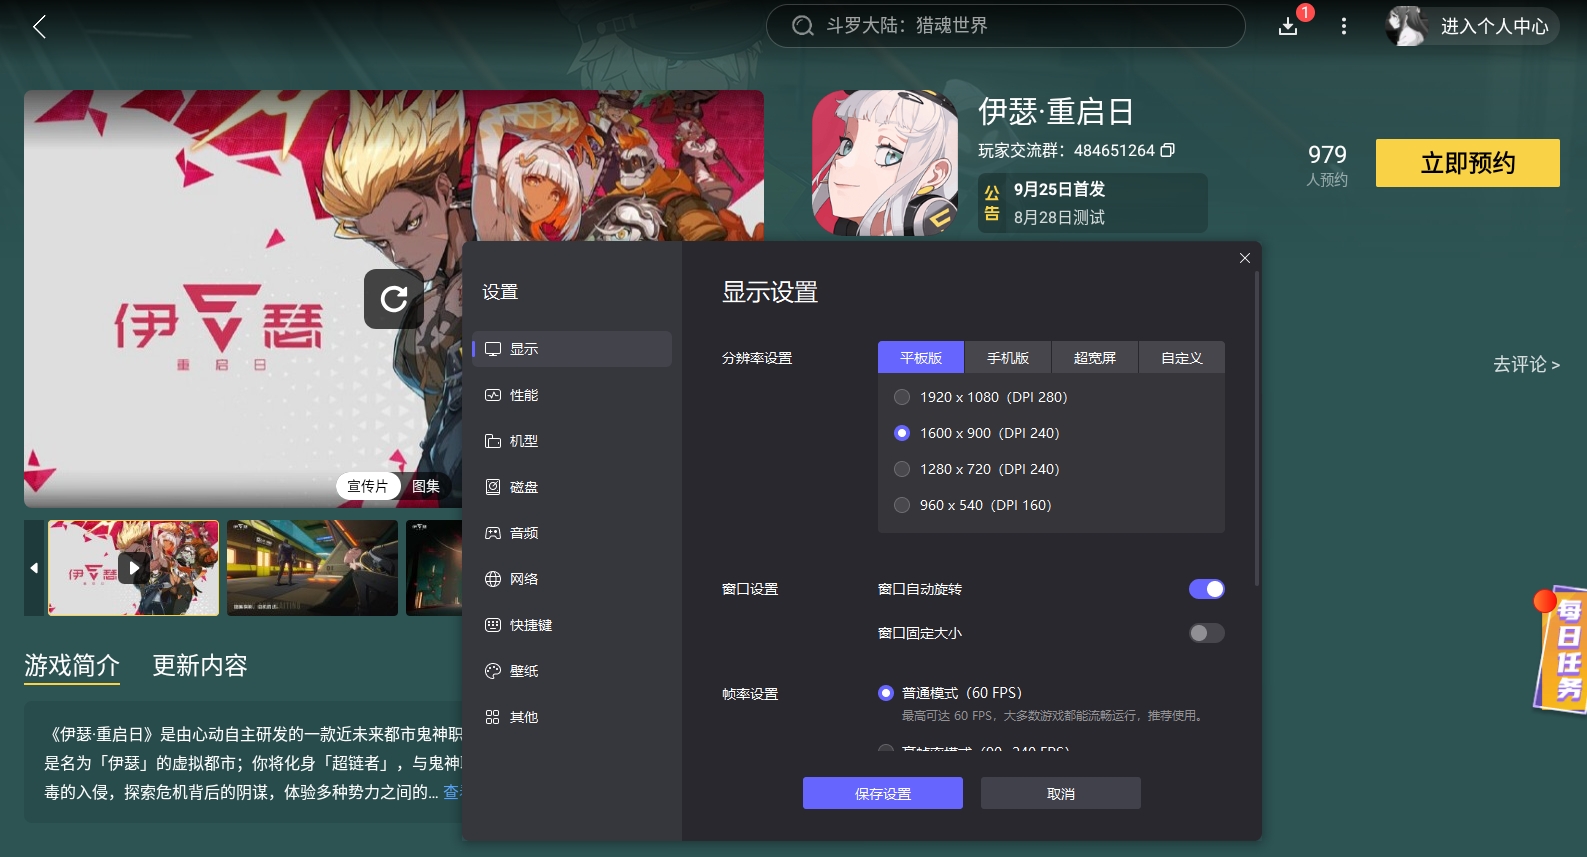Click the 壁纸 palette icon
Screen dimensions: 1587x857
(x=493, y=671)
